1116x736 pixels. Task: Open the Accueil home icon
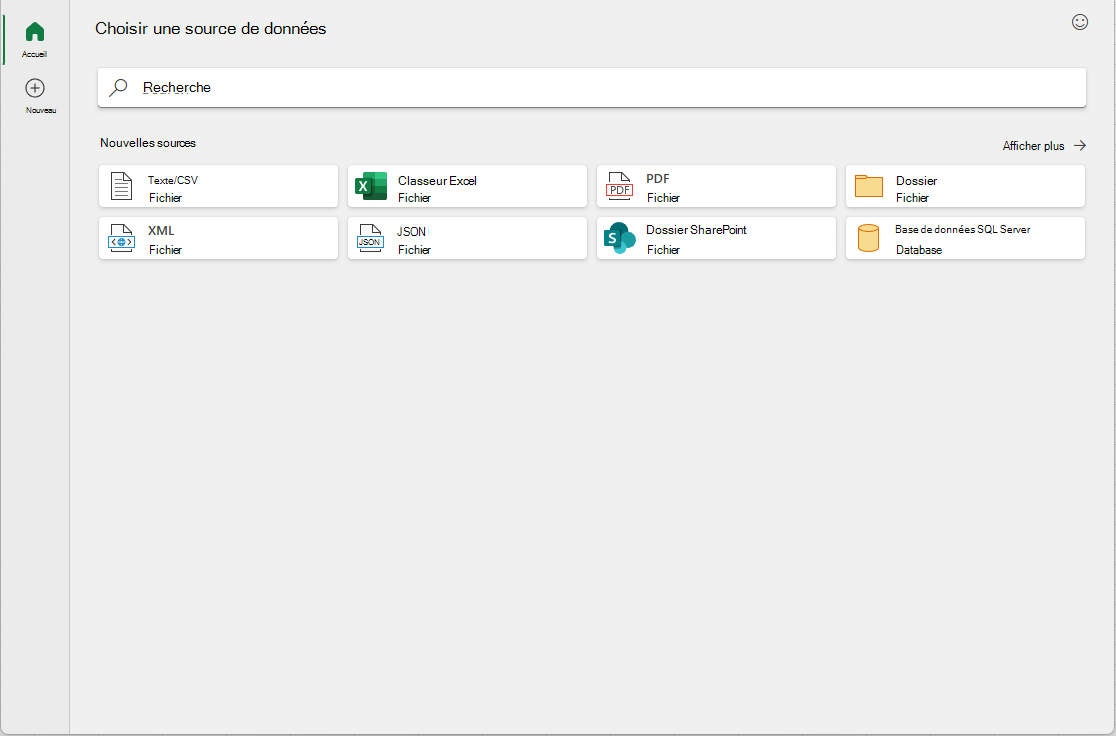[x=35, y=31]
